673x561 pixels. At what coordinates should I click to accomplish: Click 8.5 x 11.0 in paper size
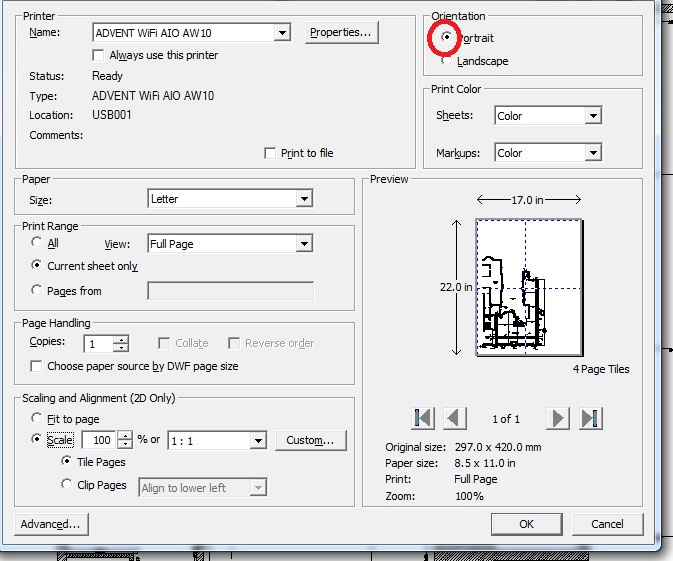click(485, 463)
